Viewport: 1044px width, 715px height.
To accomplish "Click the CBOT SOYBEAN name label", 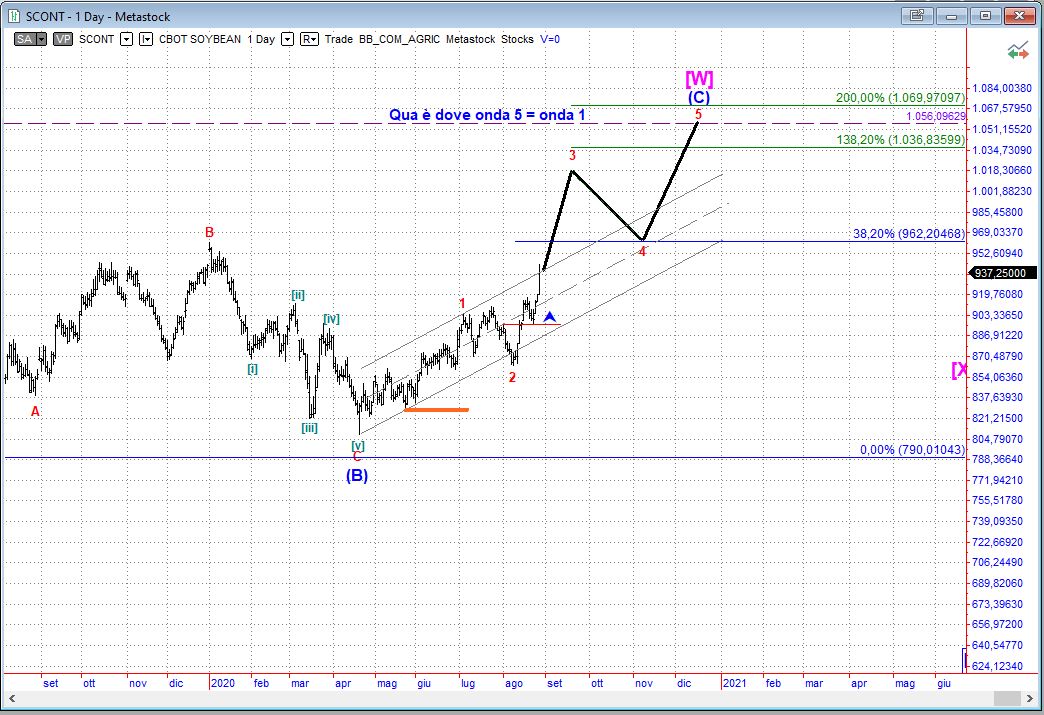I will [200, 39].
